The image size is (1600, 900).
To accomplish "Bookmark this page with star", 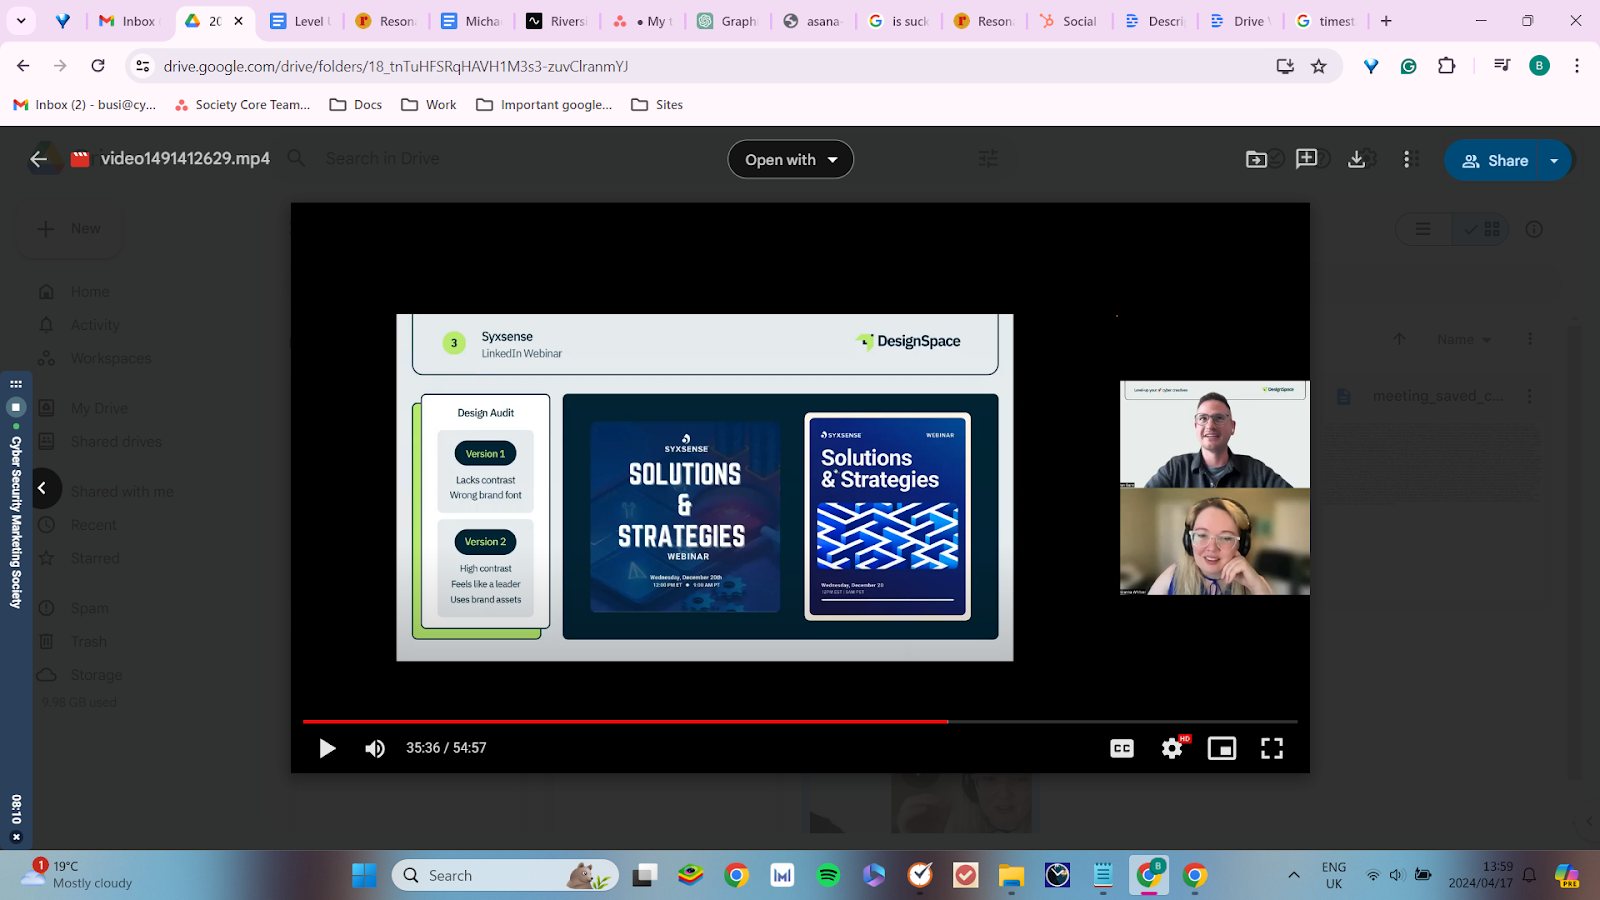I will 1319,66.
